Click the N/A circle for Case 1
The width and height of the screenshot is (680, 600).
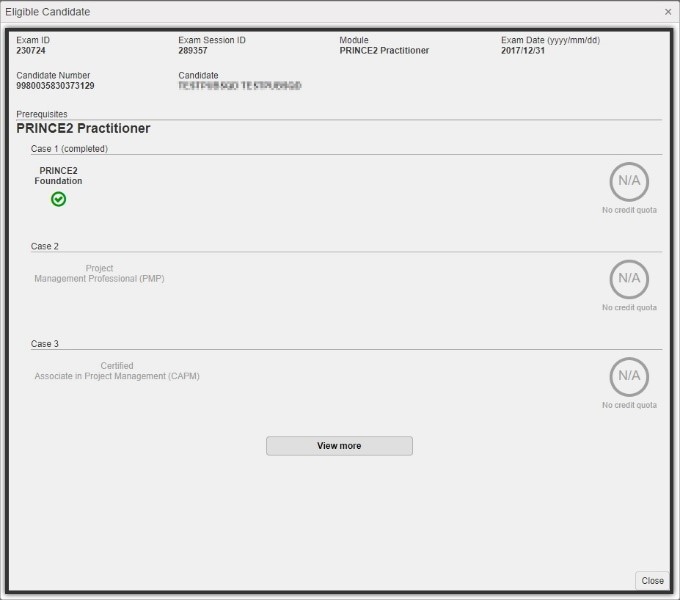pyautogui.click(x=629, y=182)
